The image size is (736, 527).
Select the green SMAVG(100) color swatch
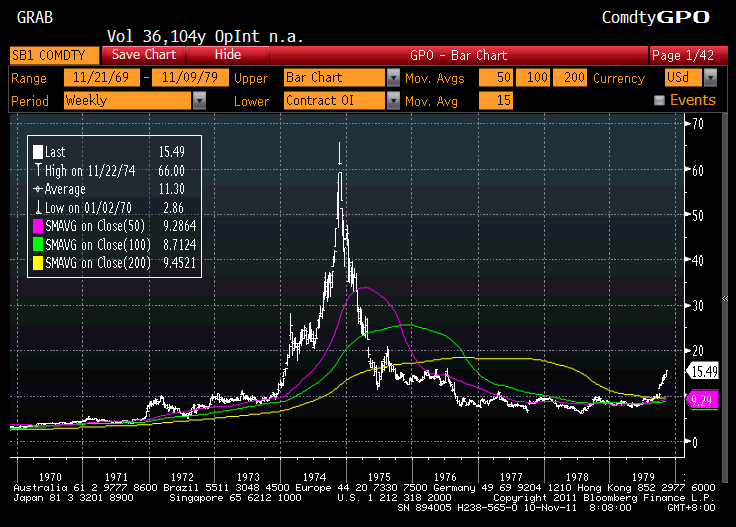pyautogui.click(x=38, y=245)
